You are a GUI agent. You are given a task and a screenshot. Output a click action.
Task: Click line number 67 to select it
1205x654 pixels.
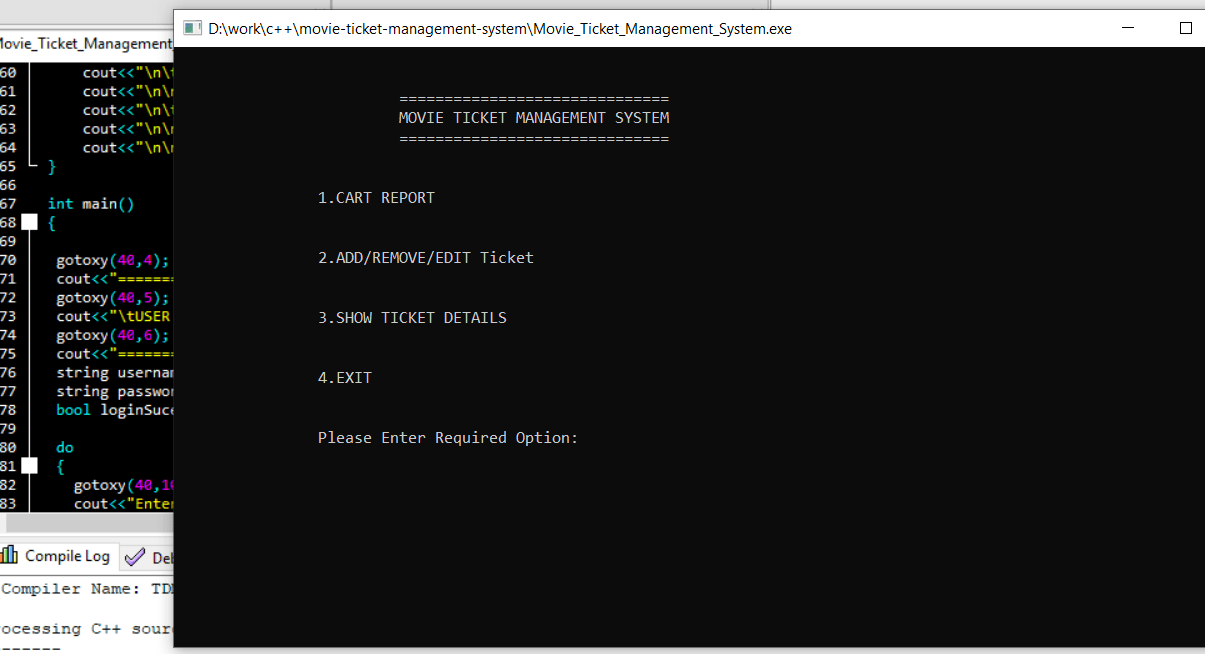[12, 203]
